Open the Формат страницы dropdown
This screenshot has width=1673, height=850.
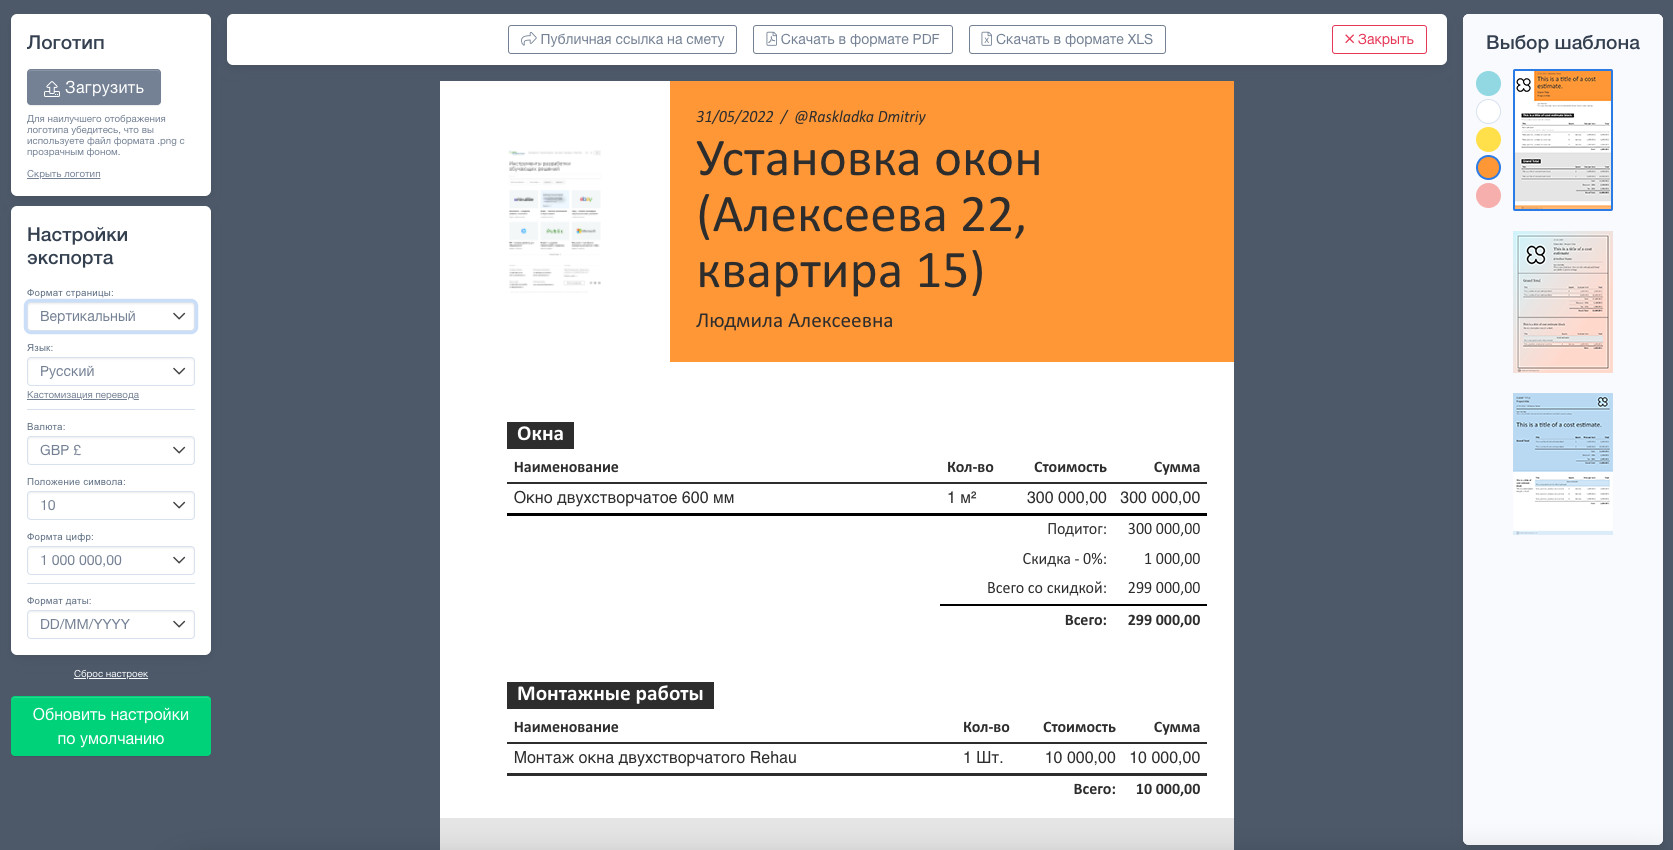(111, 316)
